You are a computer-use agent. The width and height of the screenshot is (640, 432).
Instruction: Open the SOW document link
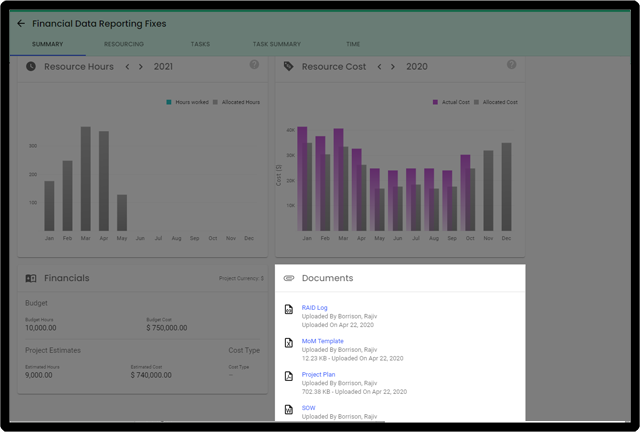click(x=309, y=408)
